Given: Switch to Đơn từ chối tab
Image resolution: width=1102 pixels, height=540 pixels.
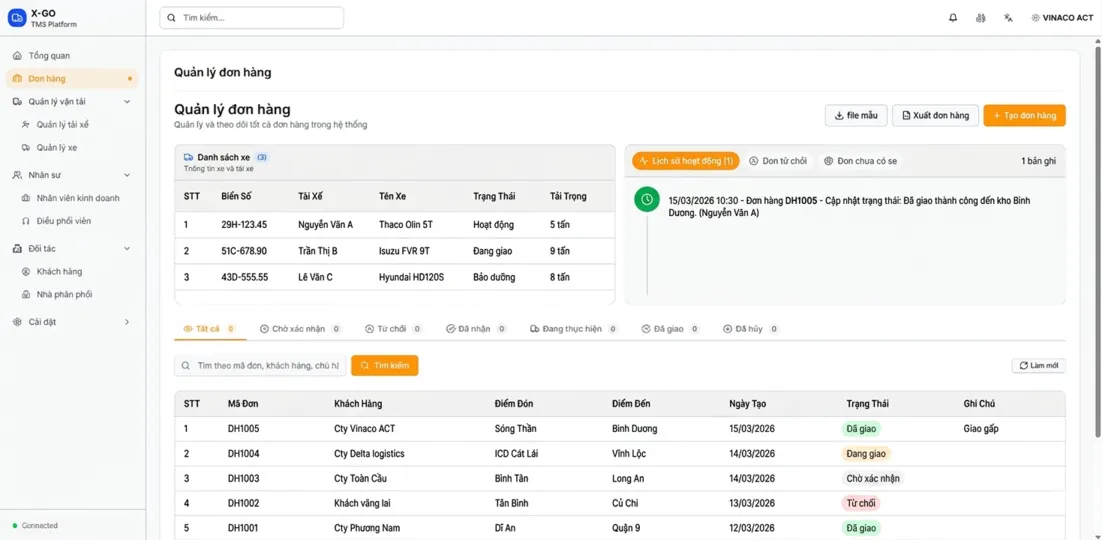Looking at the screenshot, I should tap(778, 161).
